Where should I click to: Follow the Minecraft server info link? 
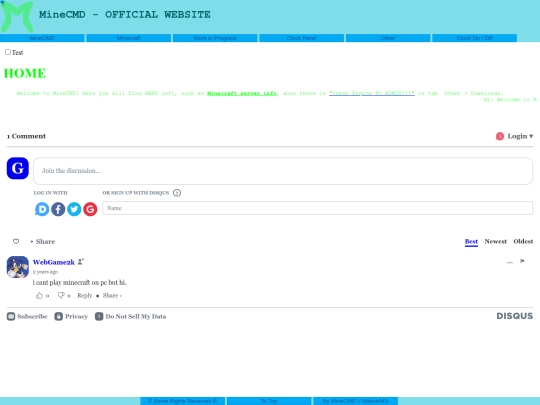pos(242,93)
